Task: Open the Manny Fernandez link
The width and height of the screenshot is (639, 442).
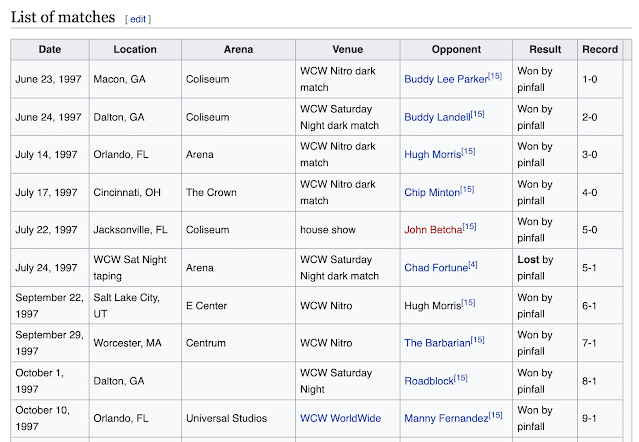Action: [446, 418]
